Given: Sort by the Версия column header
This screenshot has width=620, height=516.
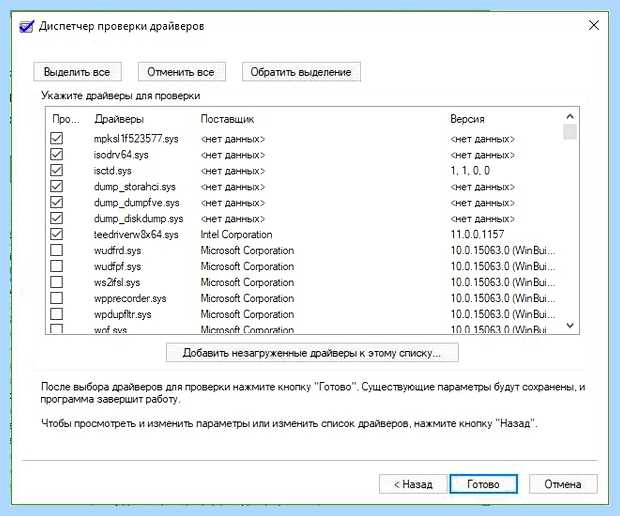Looking at the screenshot, I should (x=467, y=119).
